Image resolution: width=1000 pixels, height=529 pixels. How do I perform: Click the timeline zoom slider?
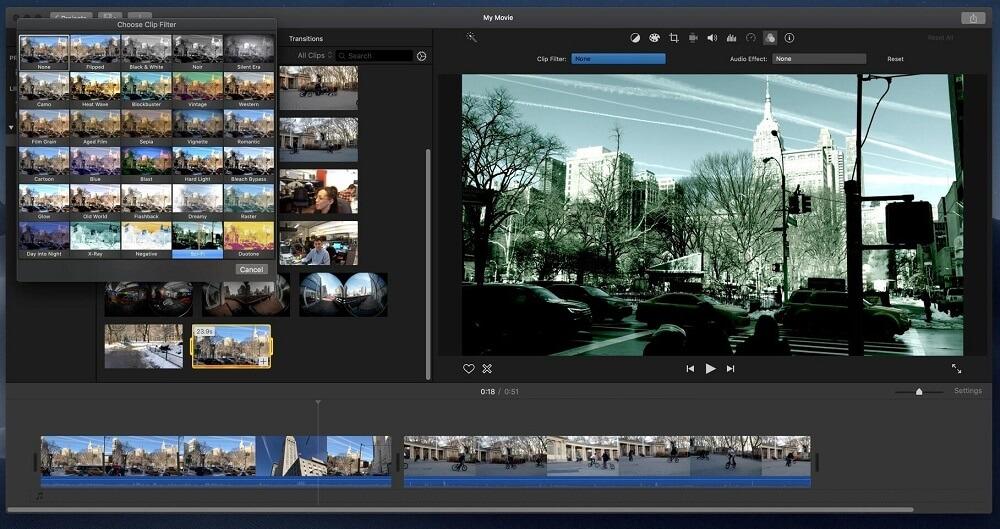[919, 391]
